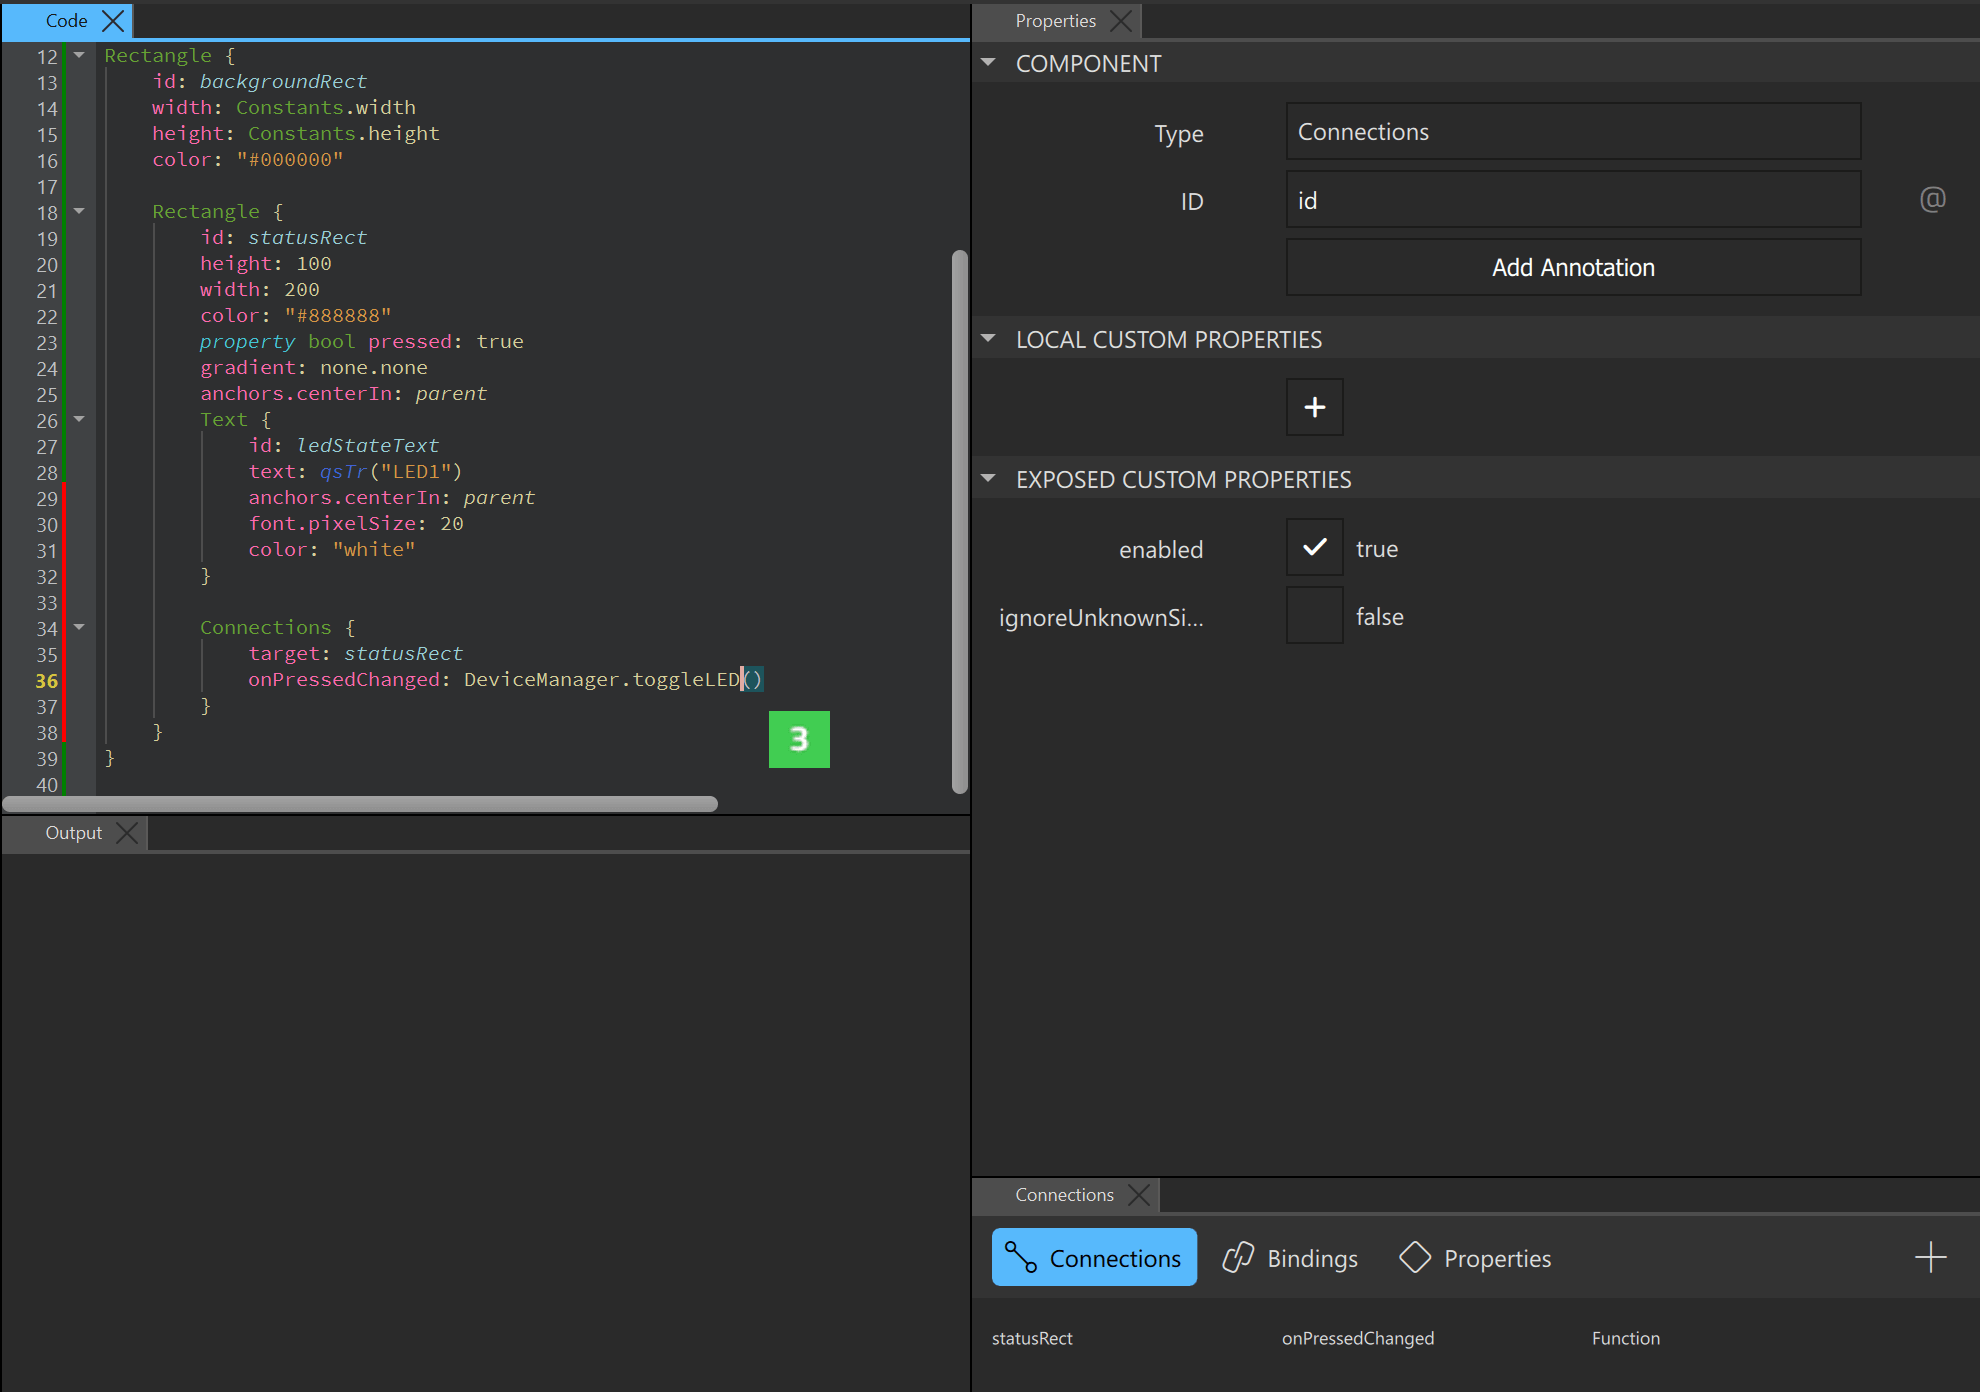The height and width of the screenshot is (1392, 1980).
Task: Fold the Connections block at line 34
Action: pos(79,627)
